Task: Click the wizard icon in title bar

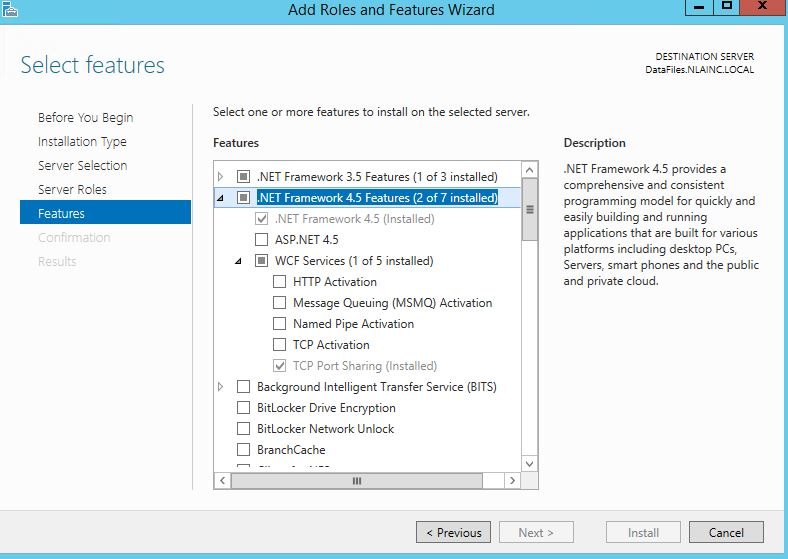Action: (x=9, y=9)
